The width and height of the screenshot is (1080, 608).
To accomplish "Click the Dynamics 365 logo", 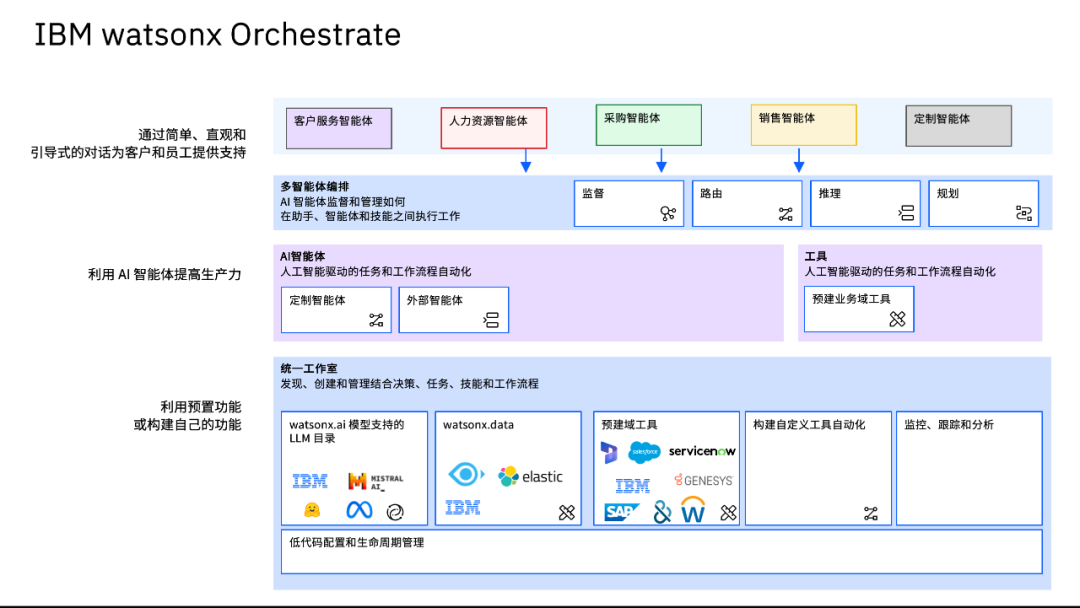I will pos(609,452).
